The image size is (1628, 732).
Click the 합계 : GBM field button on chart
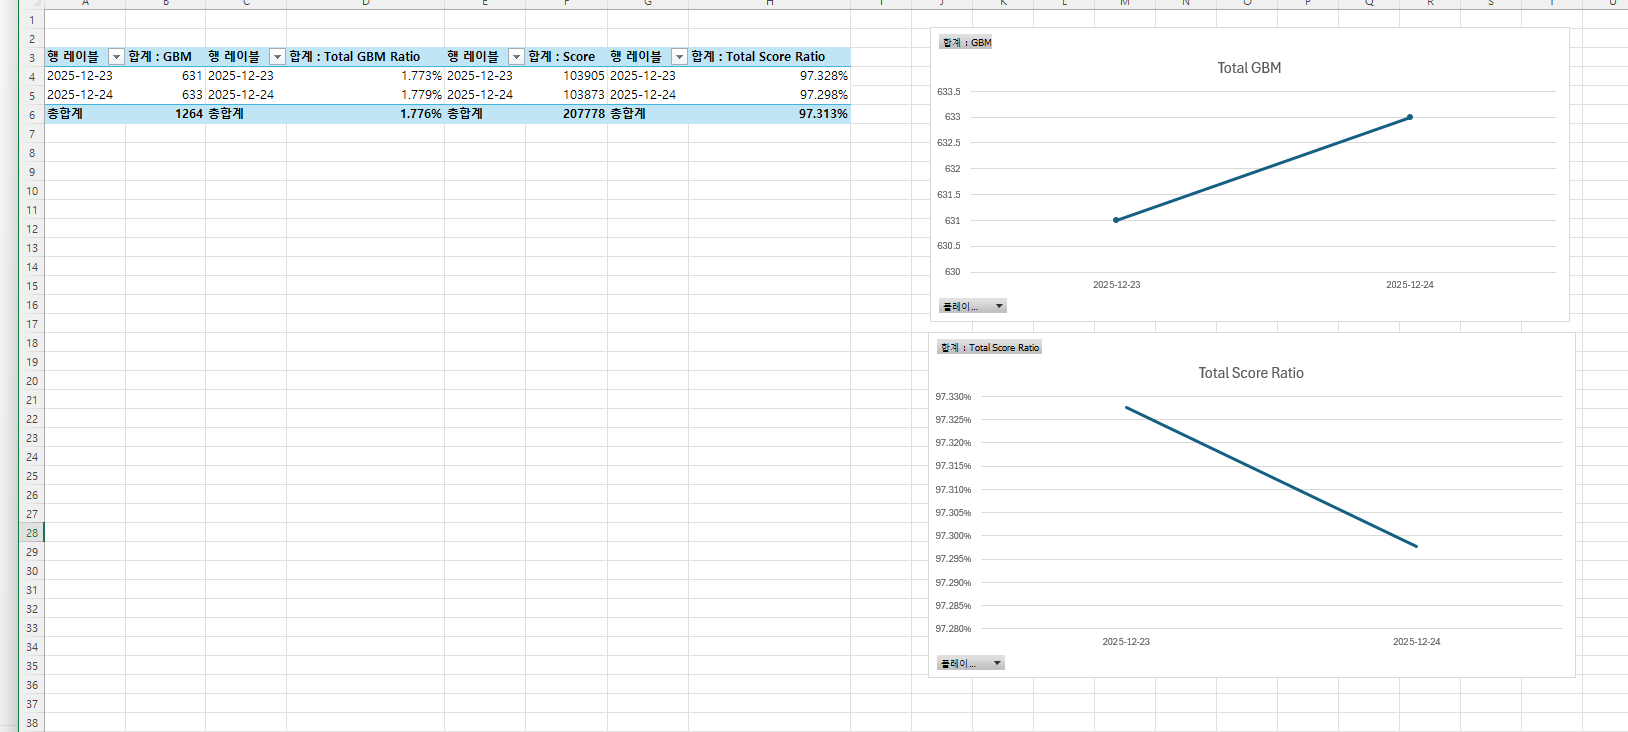click(x=966, y=42)
